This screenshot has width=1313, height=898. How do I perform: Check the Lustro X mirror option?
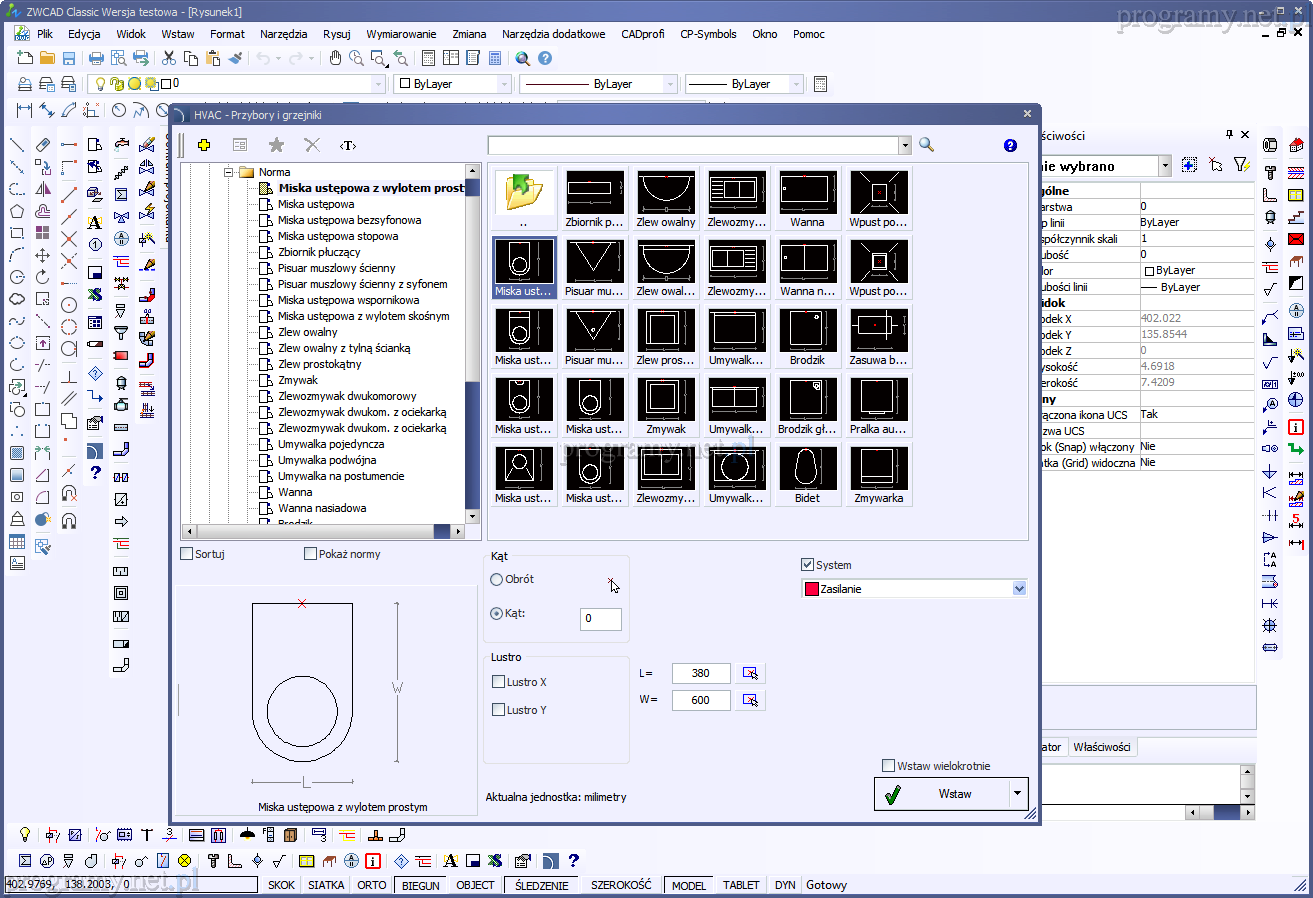(x=499, y=682)
